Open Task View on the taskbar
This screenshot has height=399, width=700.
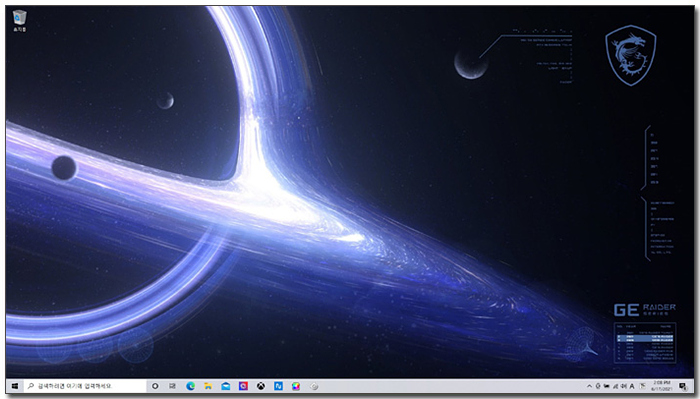[x=172, y=386]
